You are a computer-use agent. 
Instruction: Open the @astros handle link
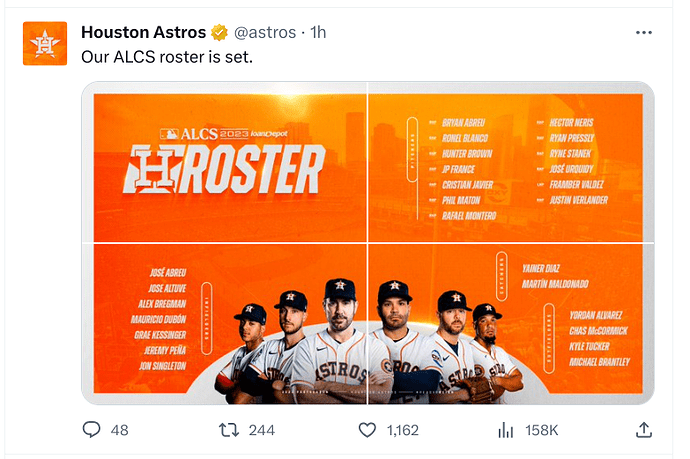click(265, 32)
